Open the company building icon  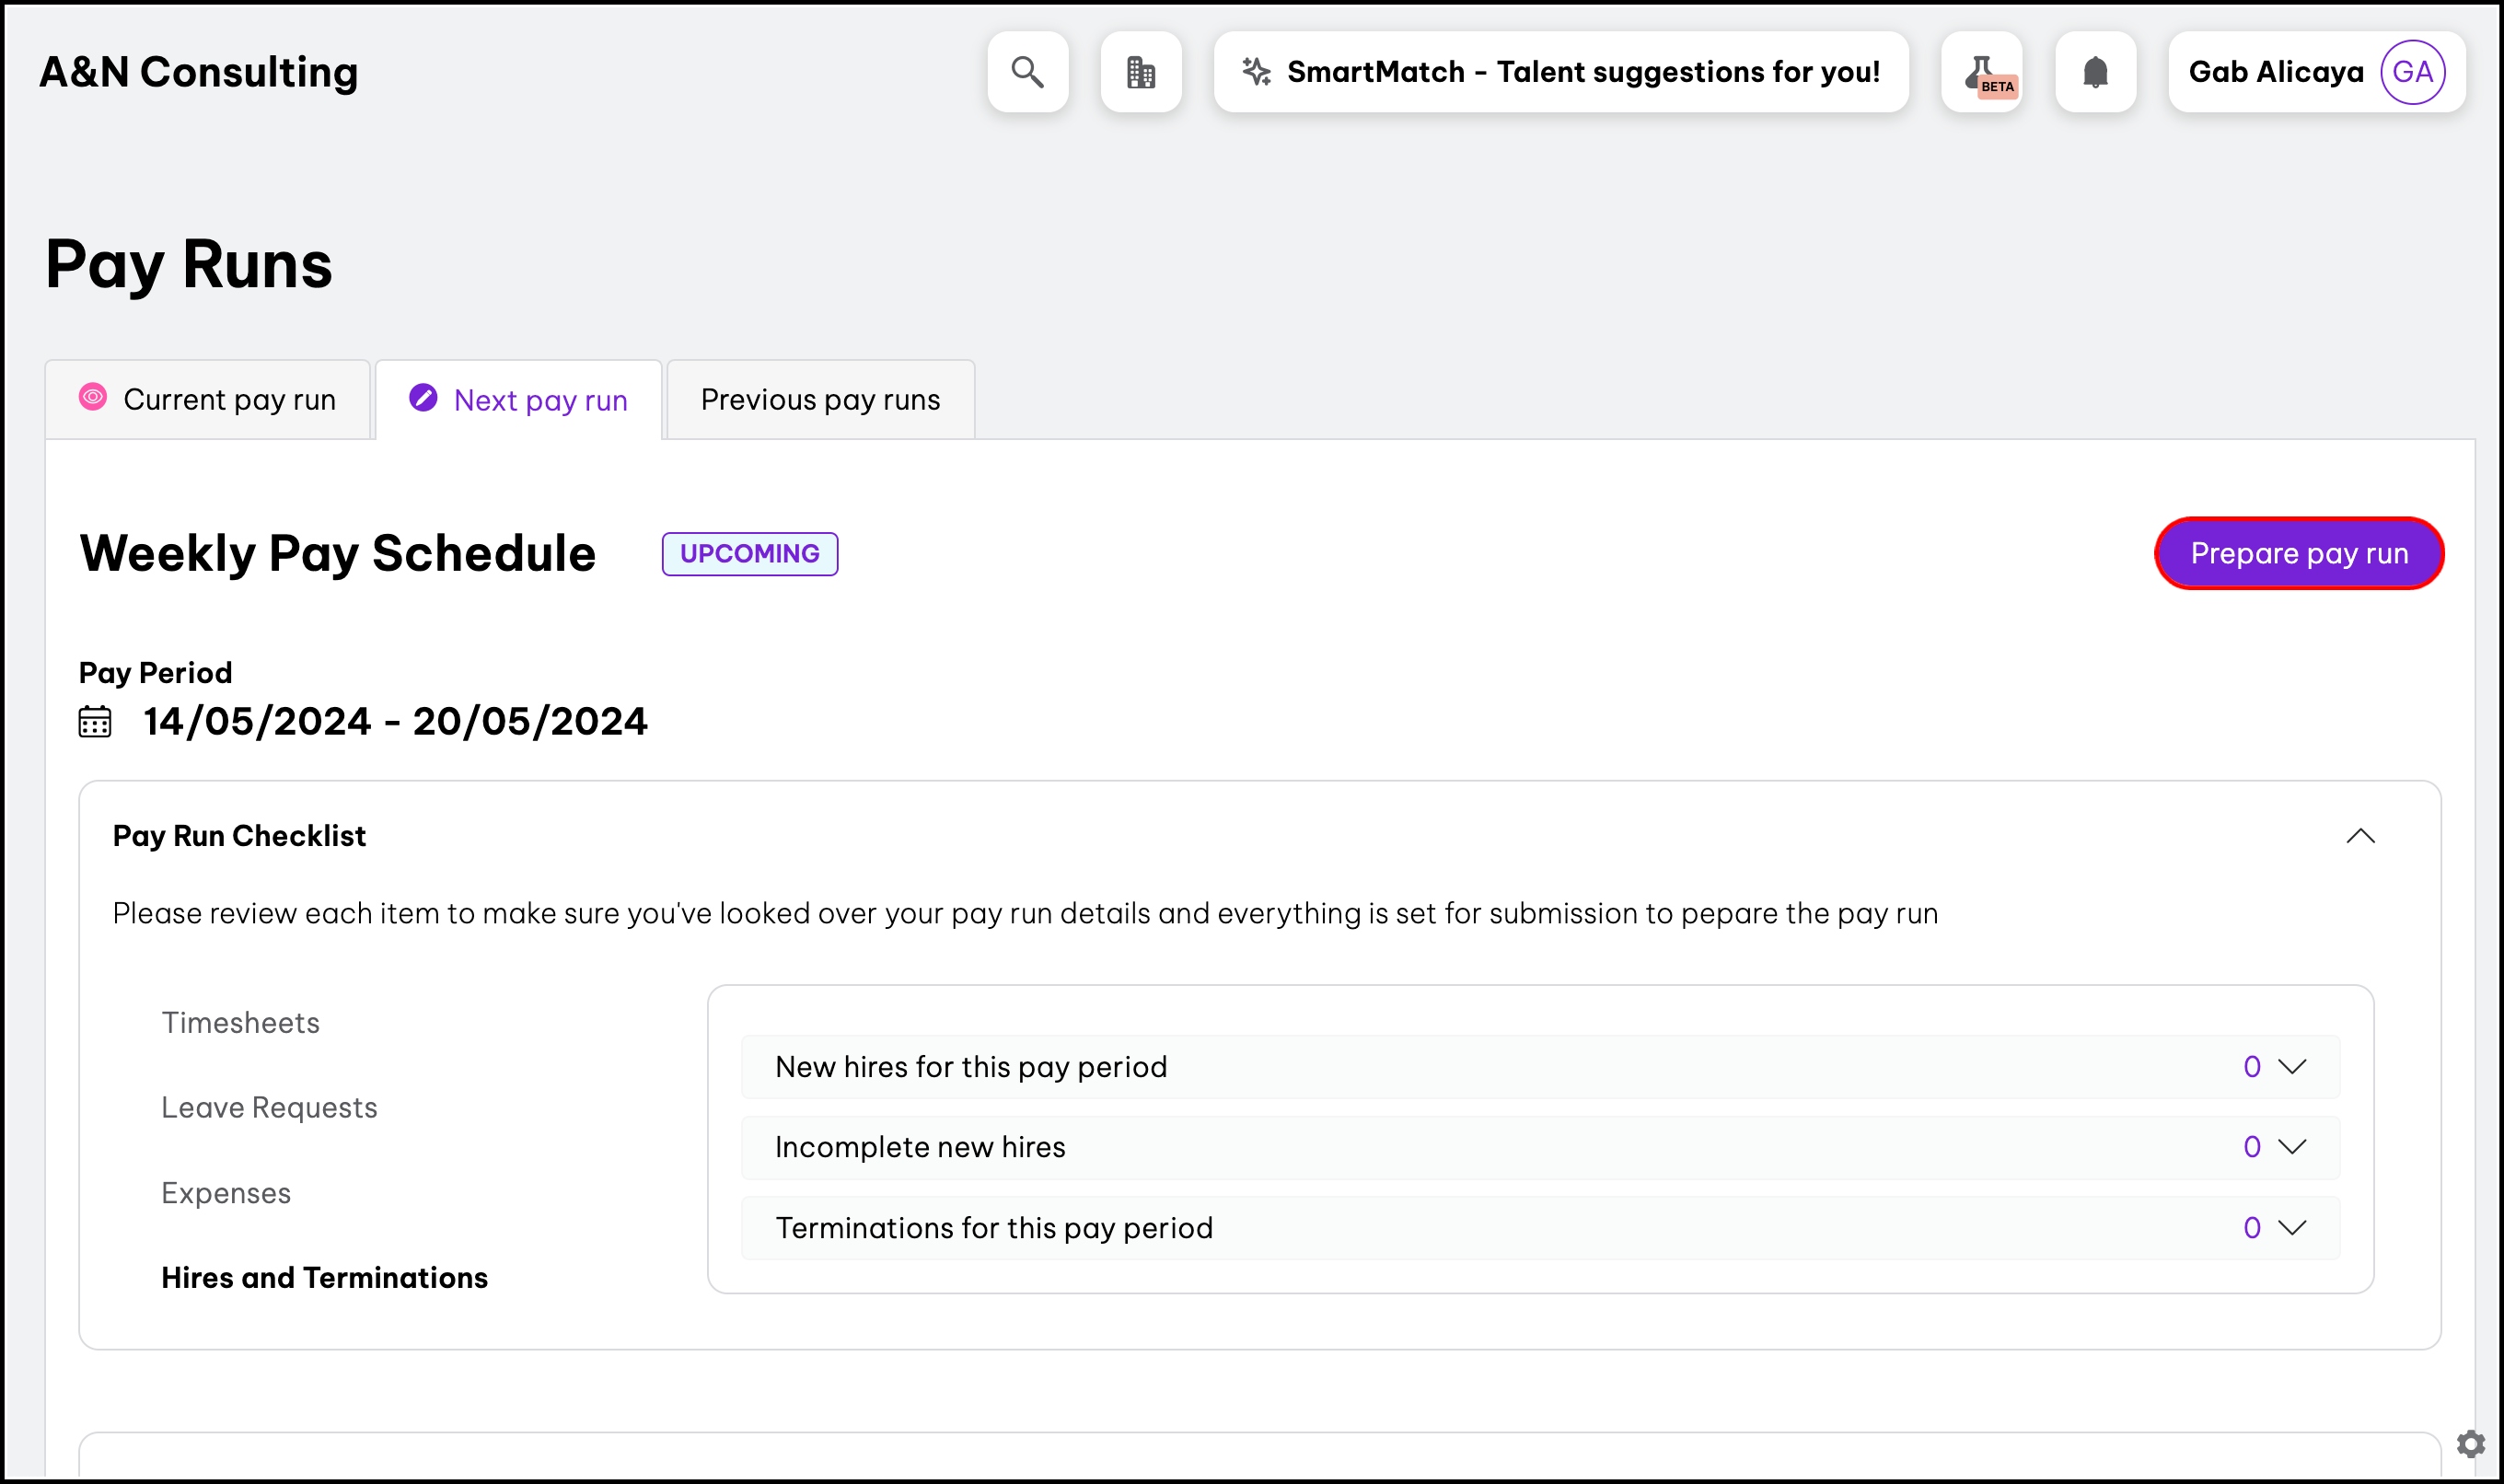coord(1140,72)
